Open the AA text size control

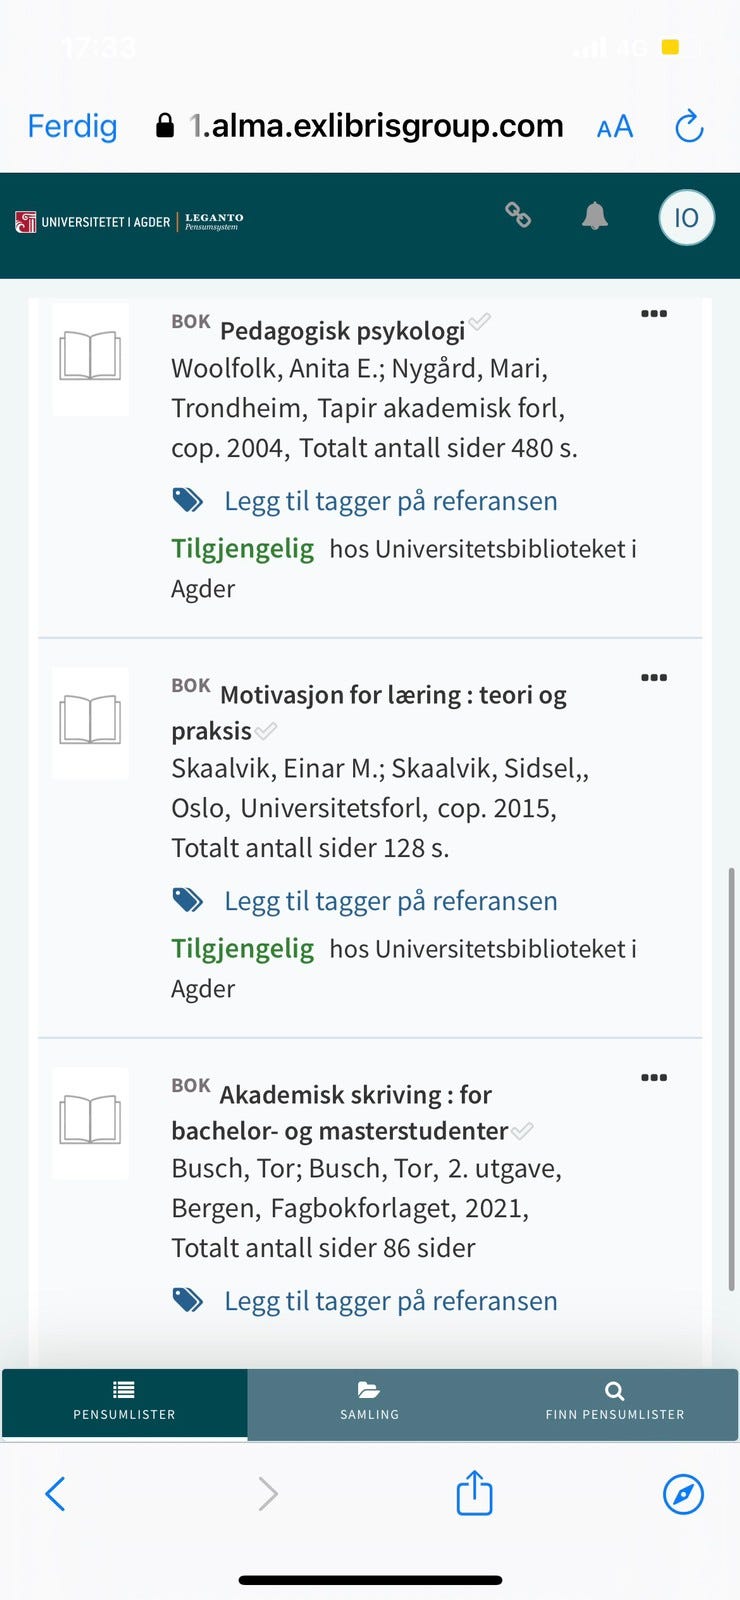(x=615, y=127)
